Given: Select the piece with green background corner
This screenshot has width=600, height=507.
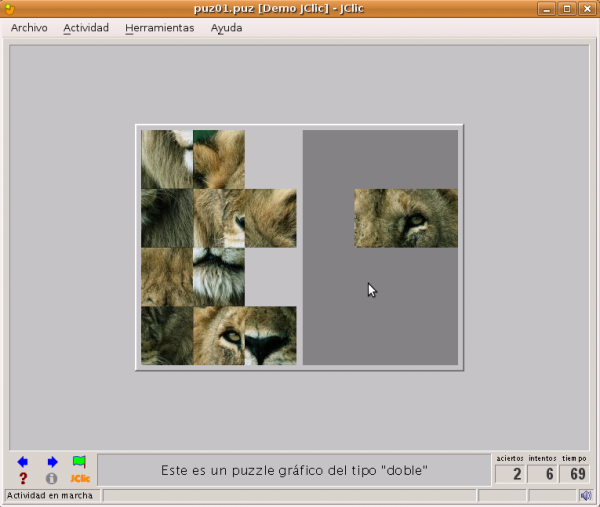Looking at the screenshot, I should [x=218, y=159].
